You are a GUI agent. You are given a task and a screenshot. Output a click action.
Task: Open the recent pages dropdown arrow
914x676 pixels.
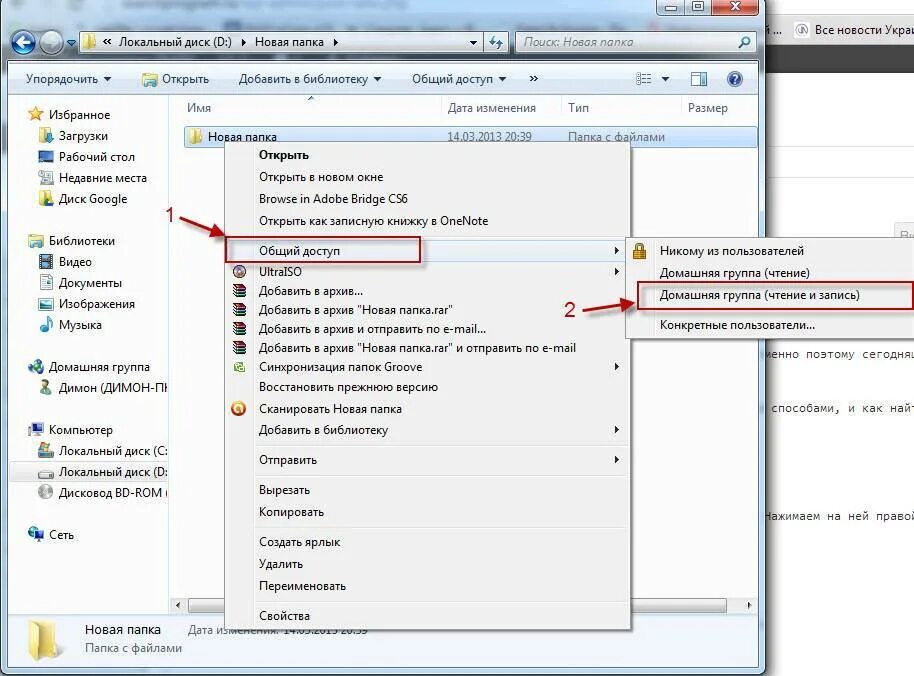pos(71,43)
